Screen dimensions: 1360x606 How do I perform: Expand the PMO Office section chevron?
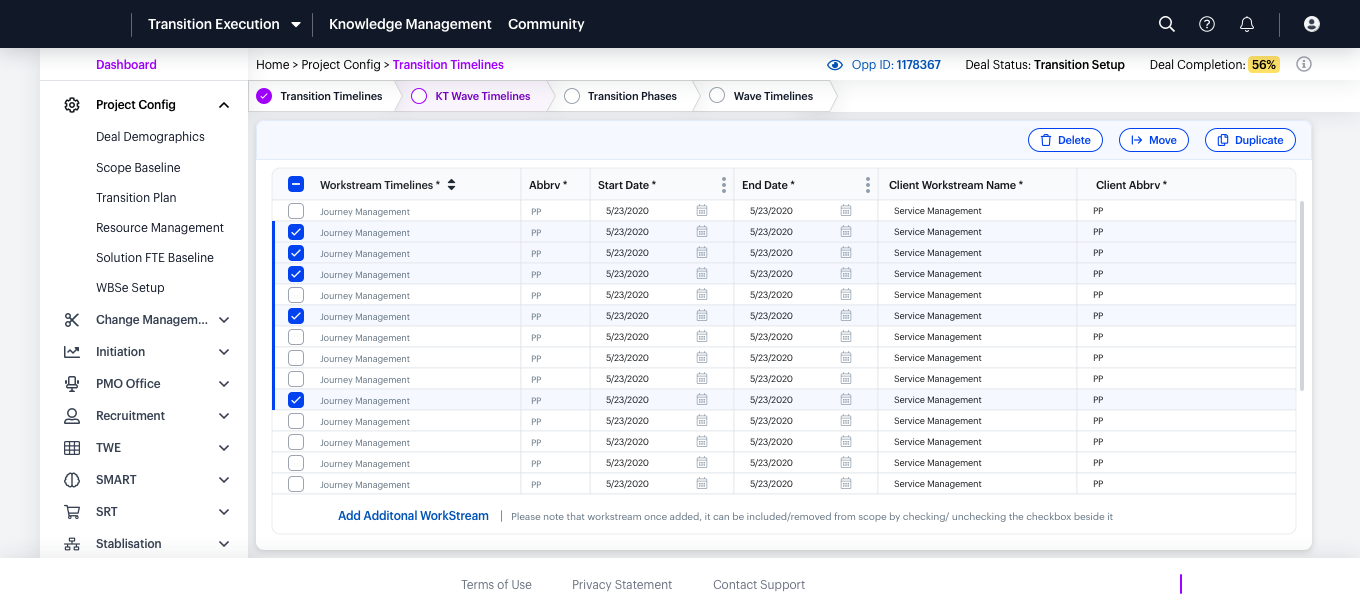pyautogui.click(x=224, y=384)
